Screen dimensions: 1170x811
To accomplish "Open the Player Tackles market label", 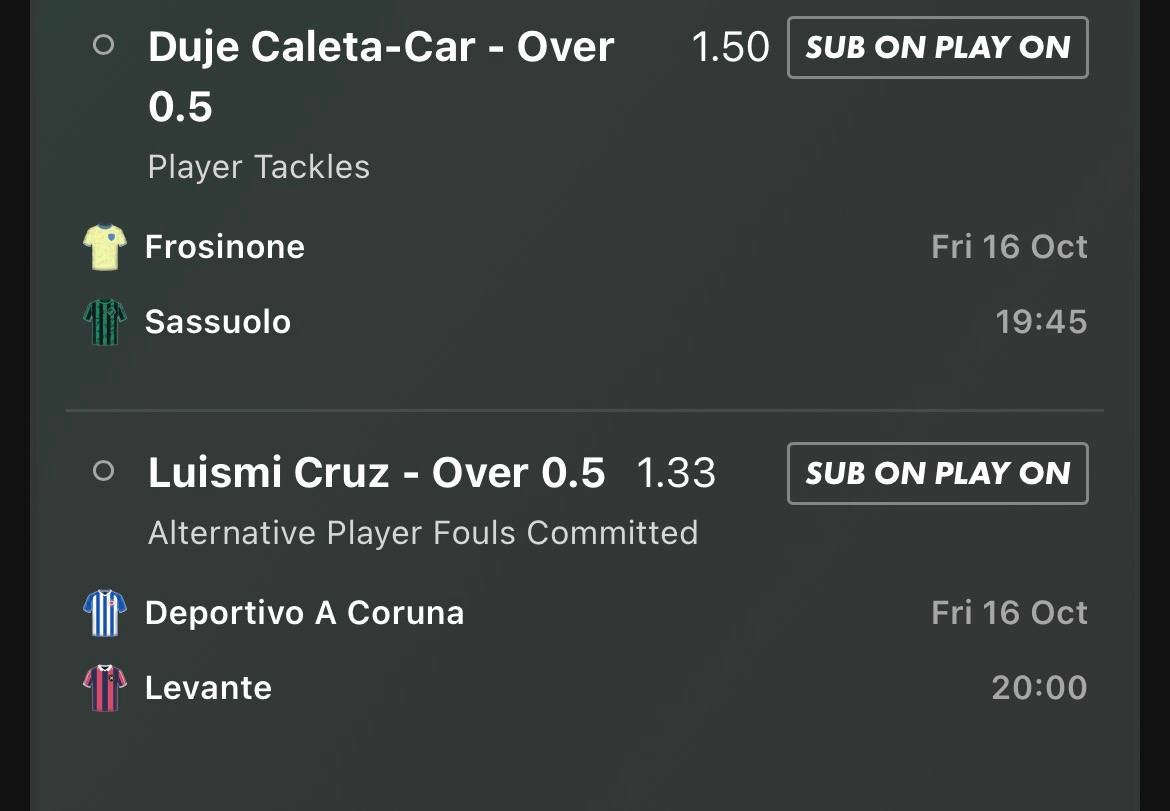I will point(259,167).
